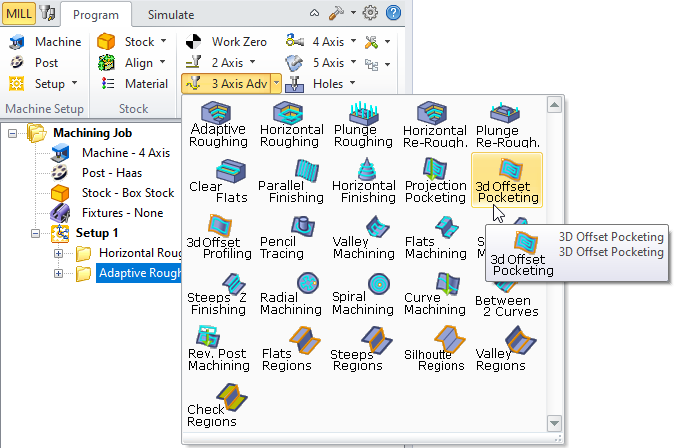The width and height of the screenshot is (674, 448).
Task: Collapse the Setup 1 tree node
Action: (x=35, y=233)
